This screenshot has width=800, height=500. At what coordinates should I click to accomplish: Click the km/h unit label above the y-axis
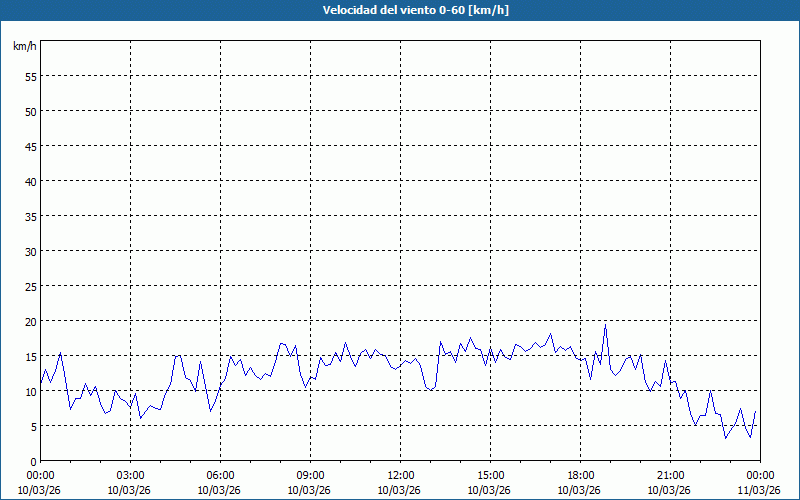pos(23,47)
